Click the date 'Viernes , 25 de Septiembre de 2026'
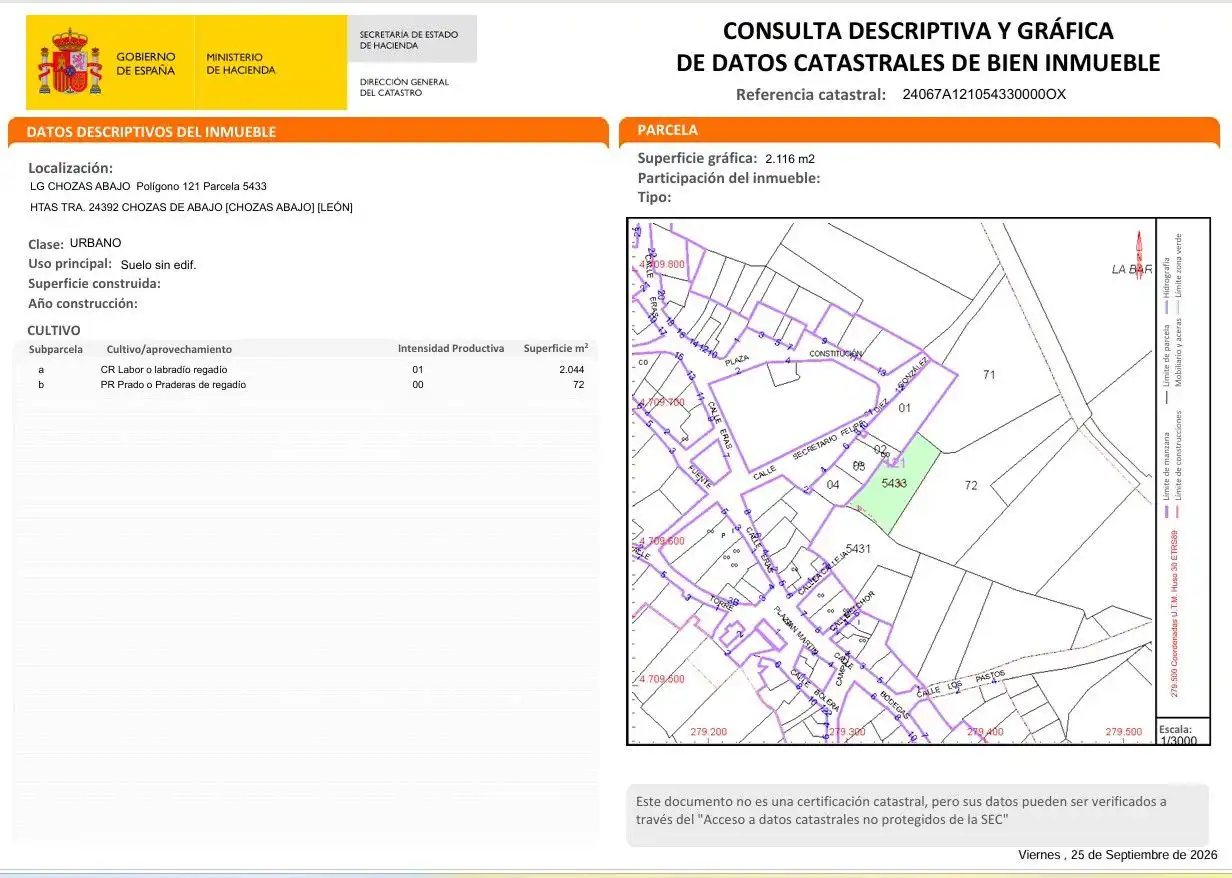The height and width of the screenshot is (878, 1232). tap(1118, 855)
